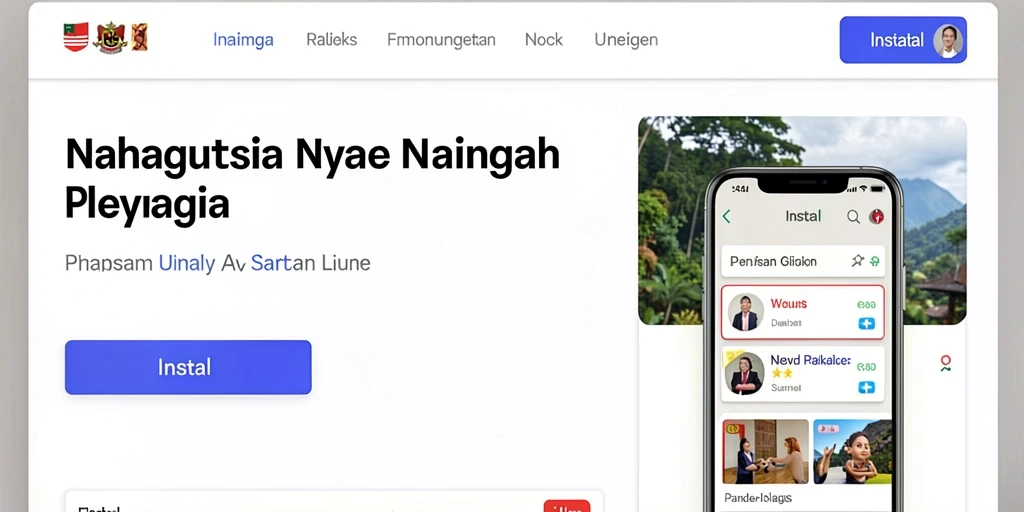
Task: Open the Nock nav tab
Action: click(543, 40)
